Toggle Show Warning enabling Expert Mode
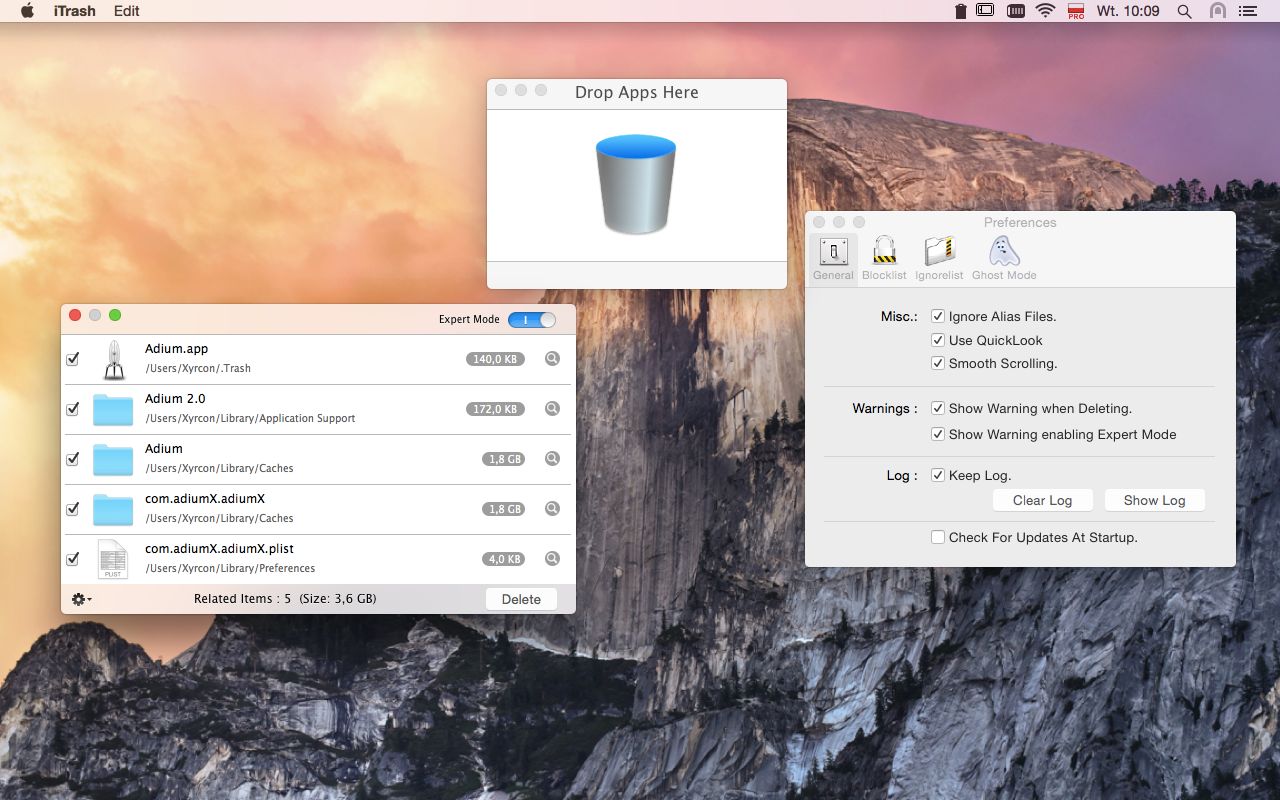The height and width of the screenshot is (800, 1280). (x=938, y=434)
